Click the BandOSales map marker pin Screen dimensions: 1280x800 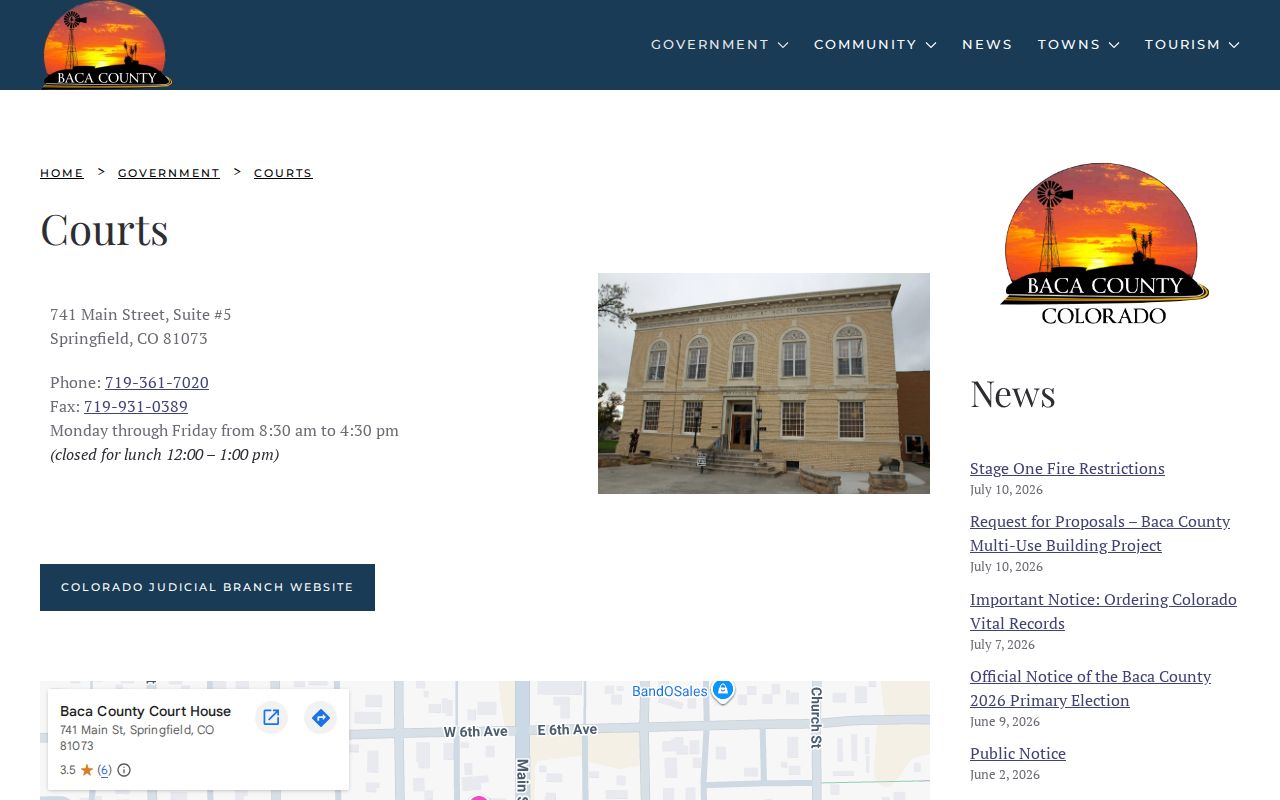click(x=723, y=691)
